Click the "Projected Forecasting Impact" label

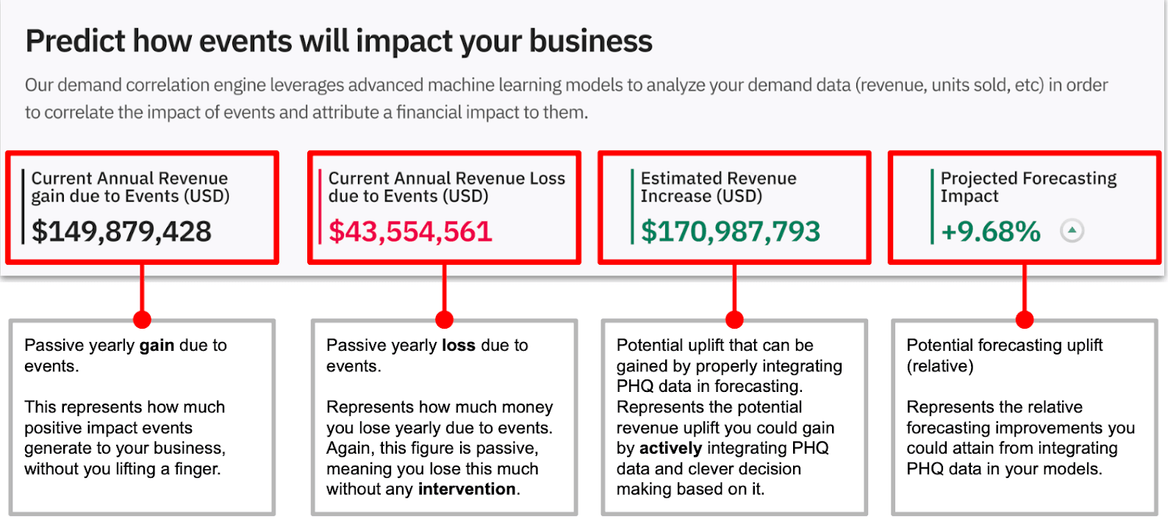point(1028,187)
